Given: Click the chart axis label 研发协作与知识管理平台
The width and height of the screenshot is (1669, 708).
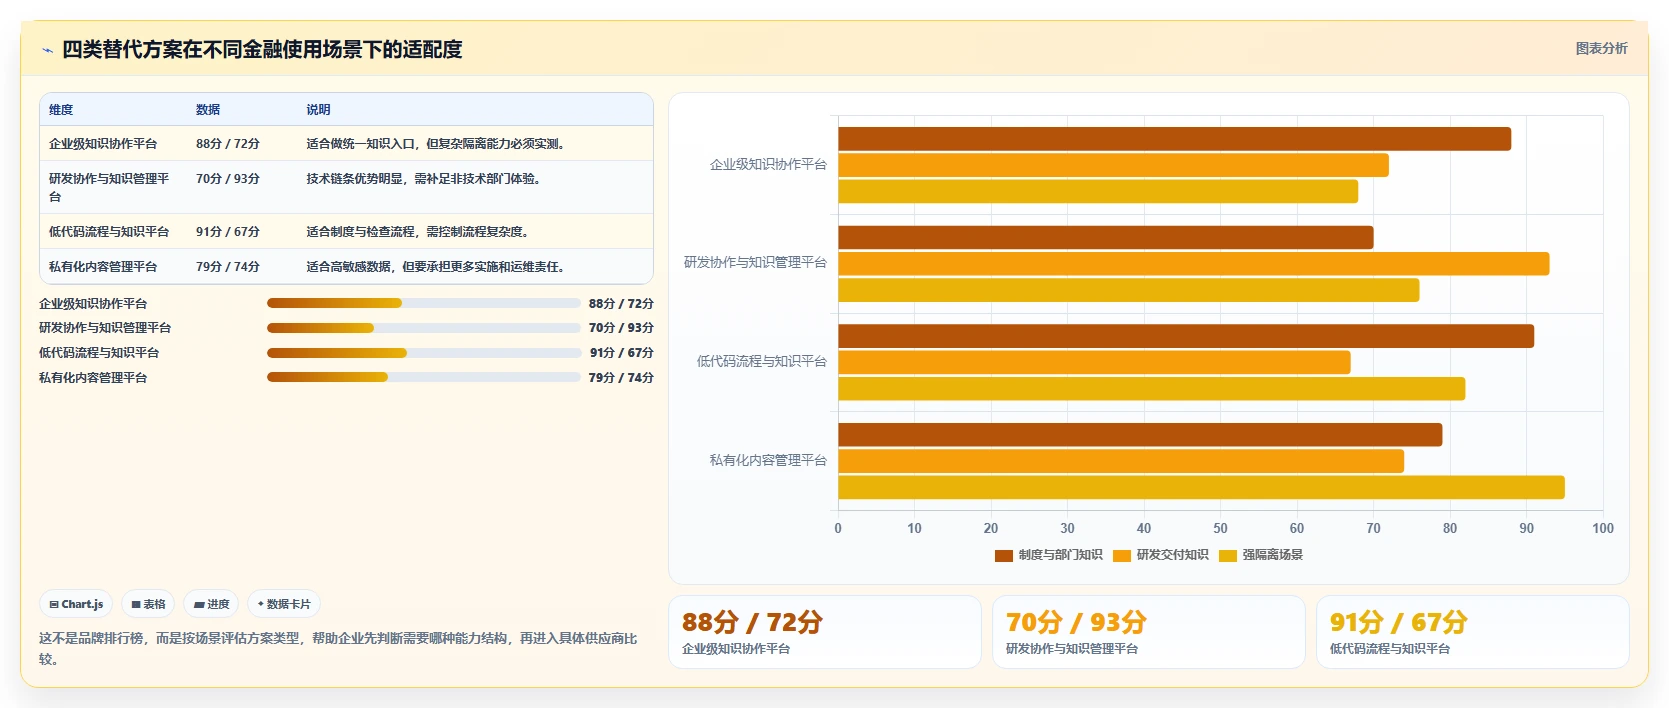Looking at the screenshot, I should pyautogui.click(x=755, y=263).
